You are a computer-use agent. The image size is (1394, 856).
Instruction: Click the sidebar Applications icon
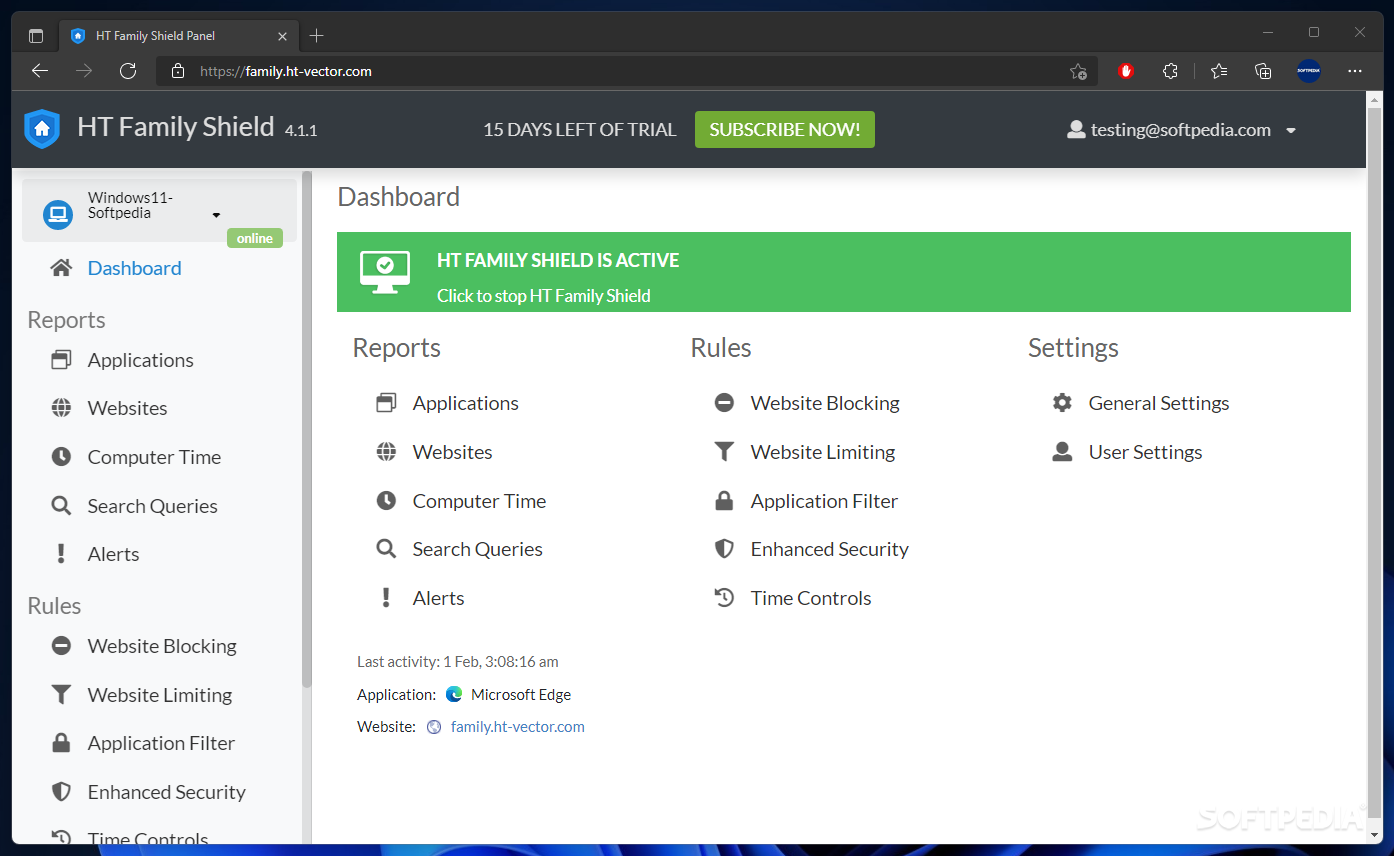click(61, 360)
